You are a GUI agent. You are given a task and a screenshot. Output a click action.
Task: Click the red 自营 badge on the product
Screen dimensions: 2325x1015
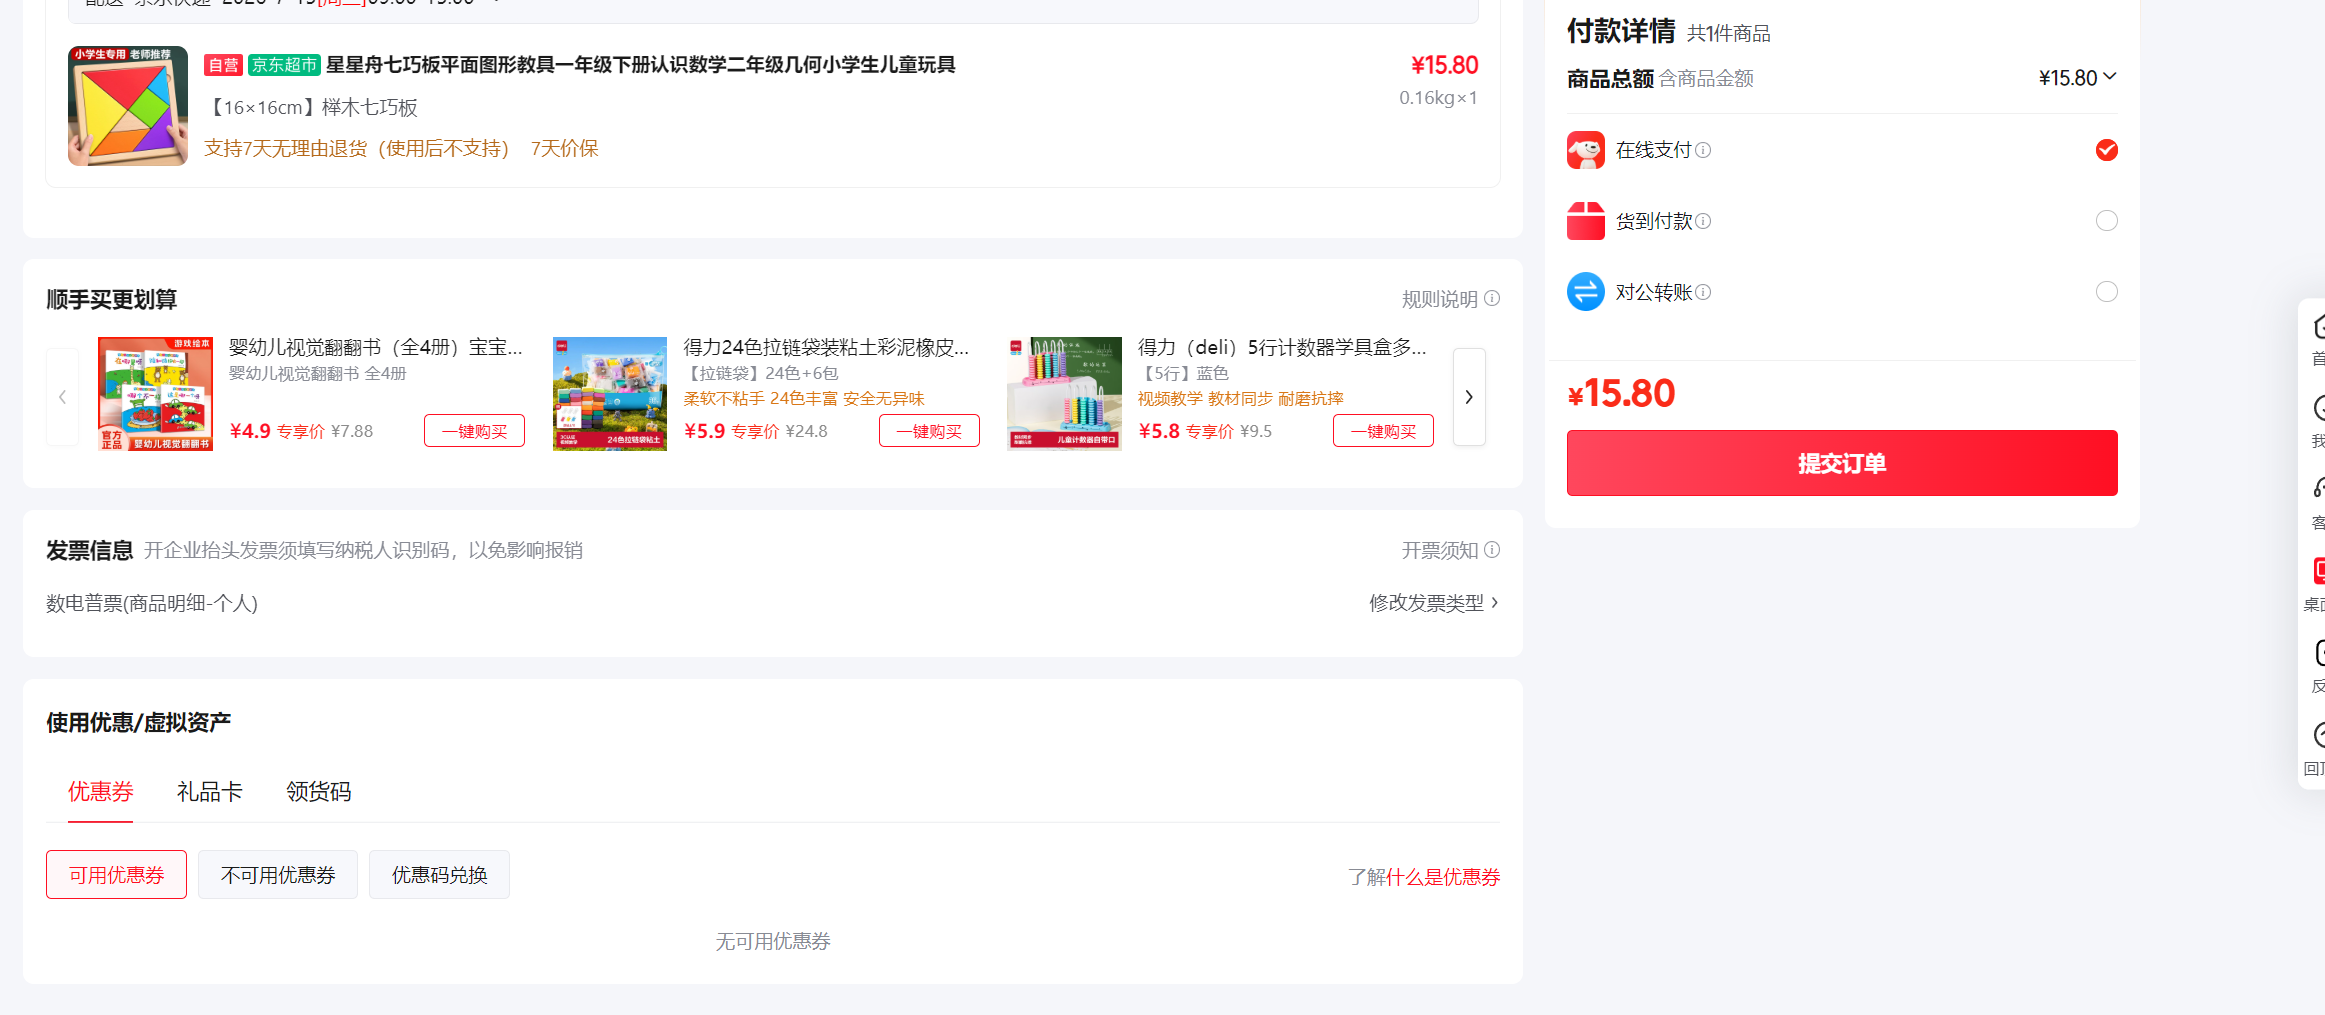pyautogui.click(x=223, y=65)
